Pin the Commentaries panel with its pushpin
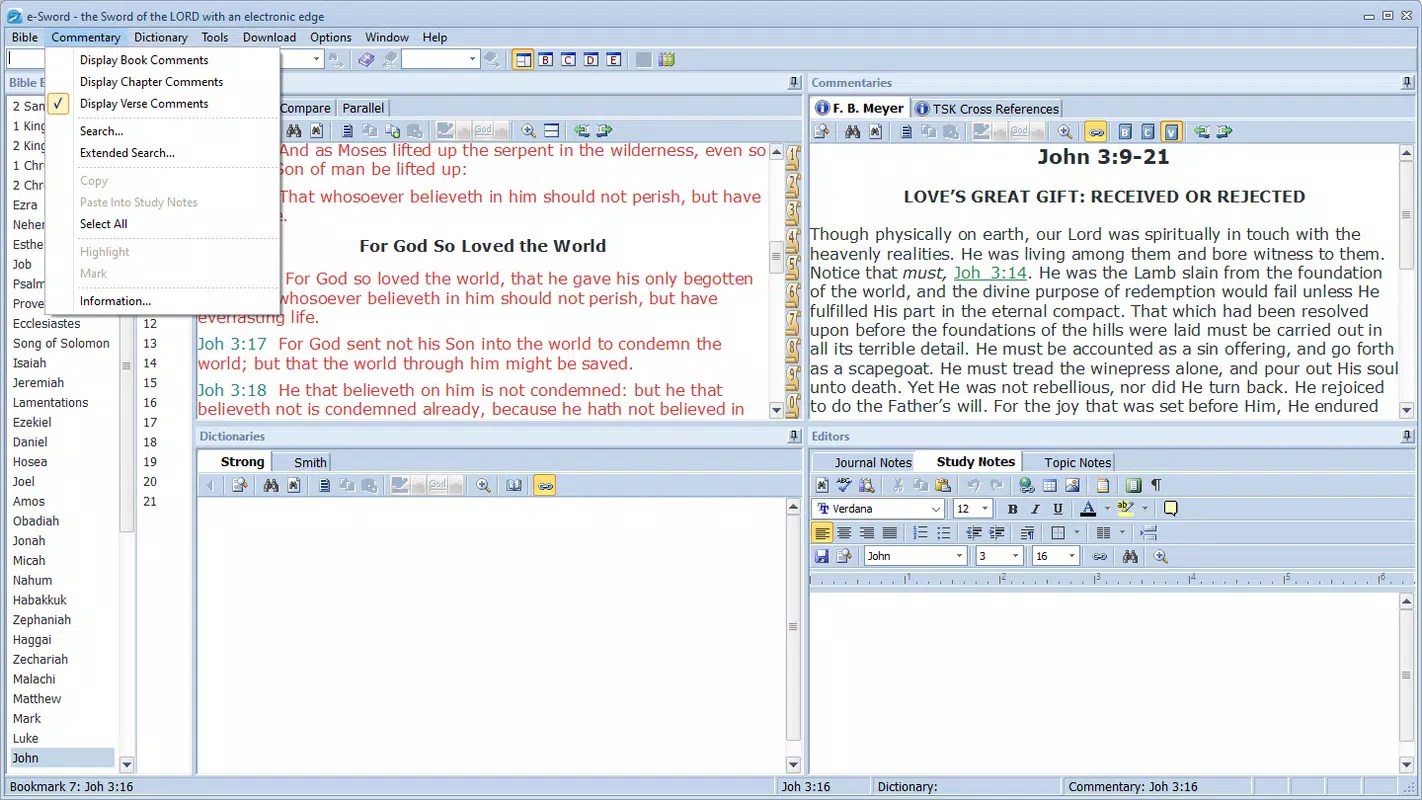This screenshot has width=1422, height=800. pos(1408,83)
